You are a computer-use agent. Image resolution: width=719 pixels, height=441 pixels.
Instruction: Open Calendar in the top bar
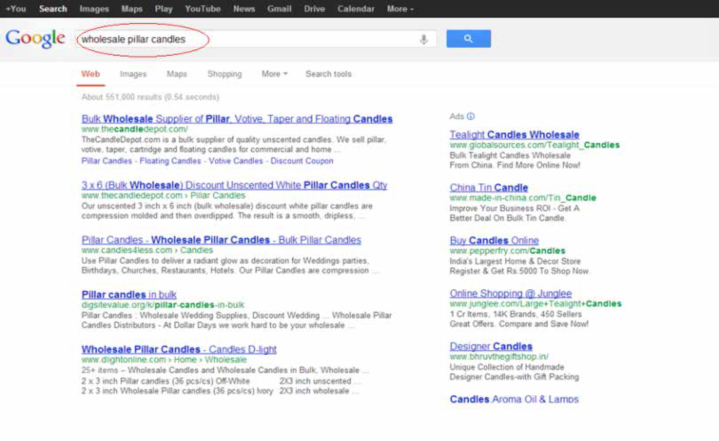coord(356,9)
